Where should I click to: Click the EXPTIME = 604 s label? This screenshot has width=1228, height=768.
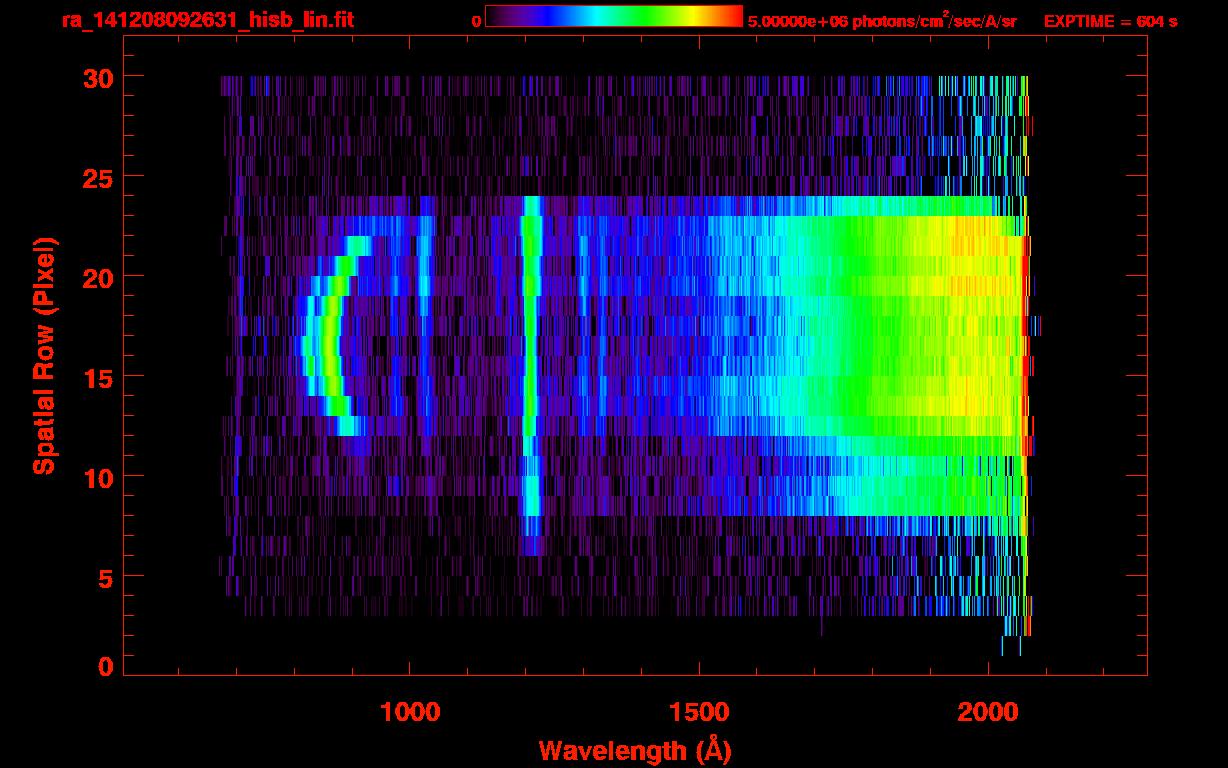(x=1110, y=21)
